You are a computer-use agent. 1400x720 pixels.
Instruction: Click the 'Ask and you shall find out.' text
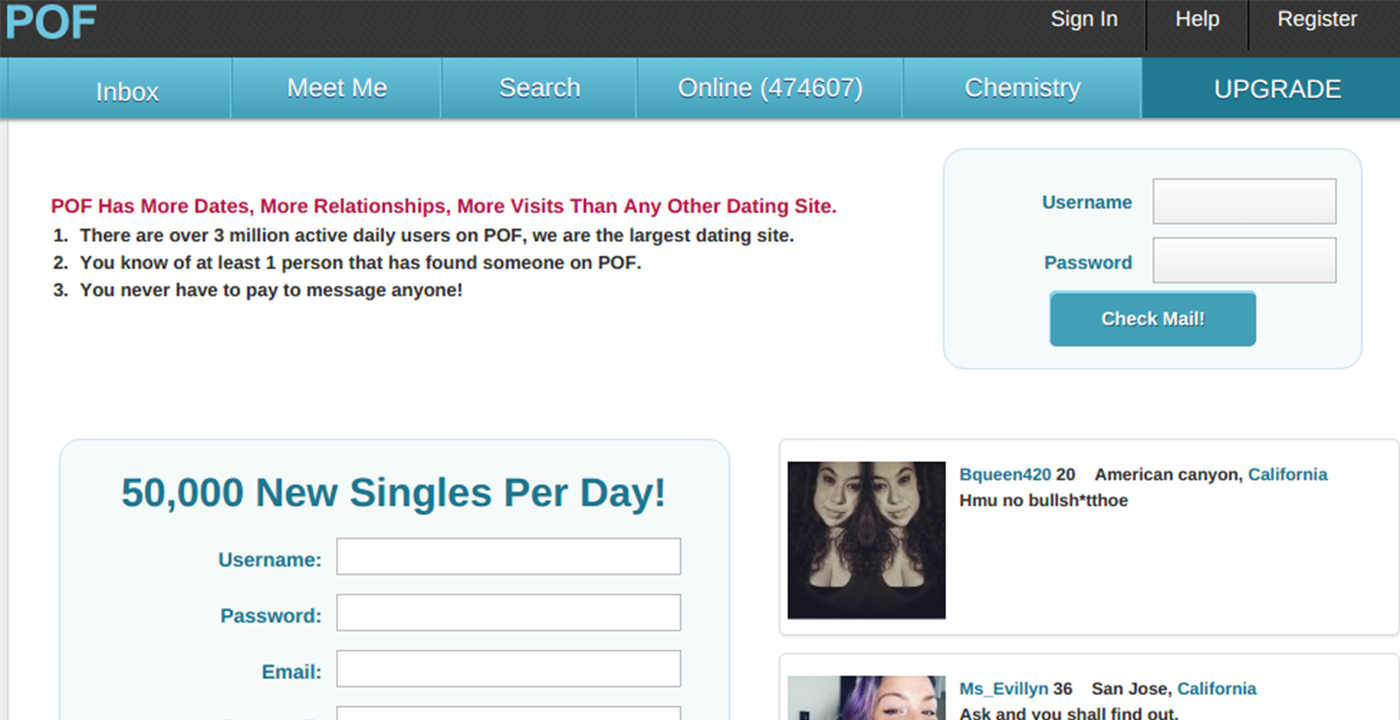click(1069, 714)
